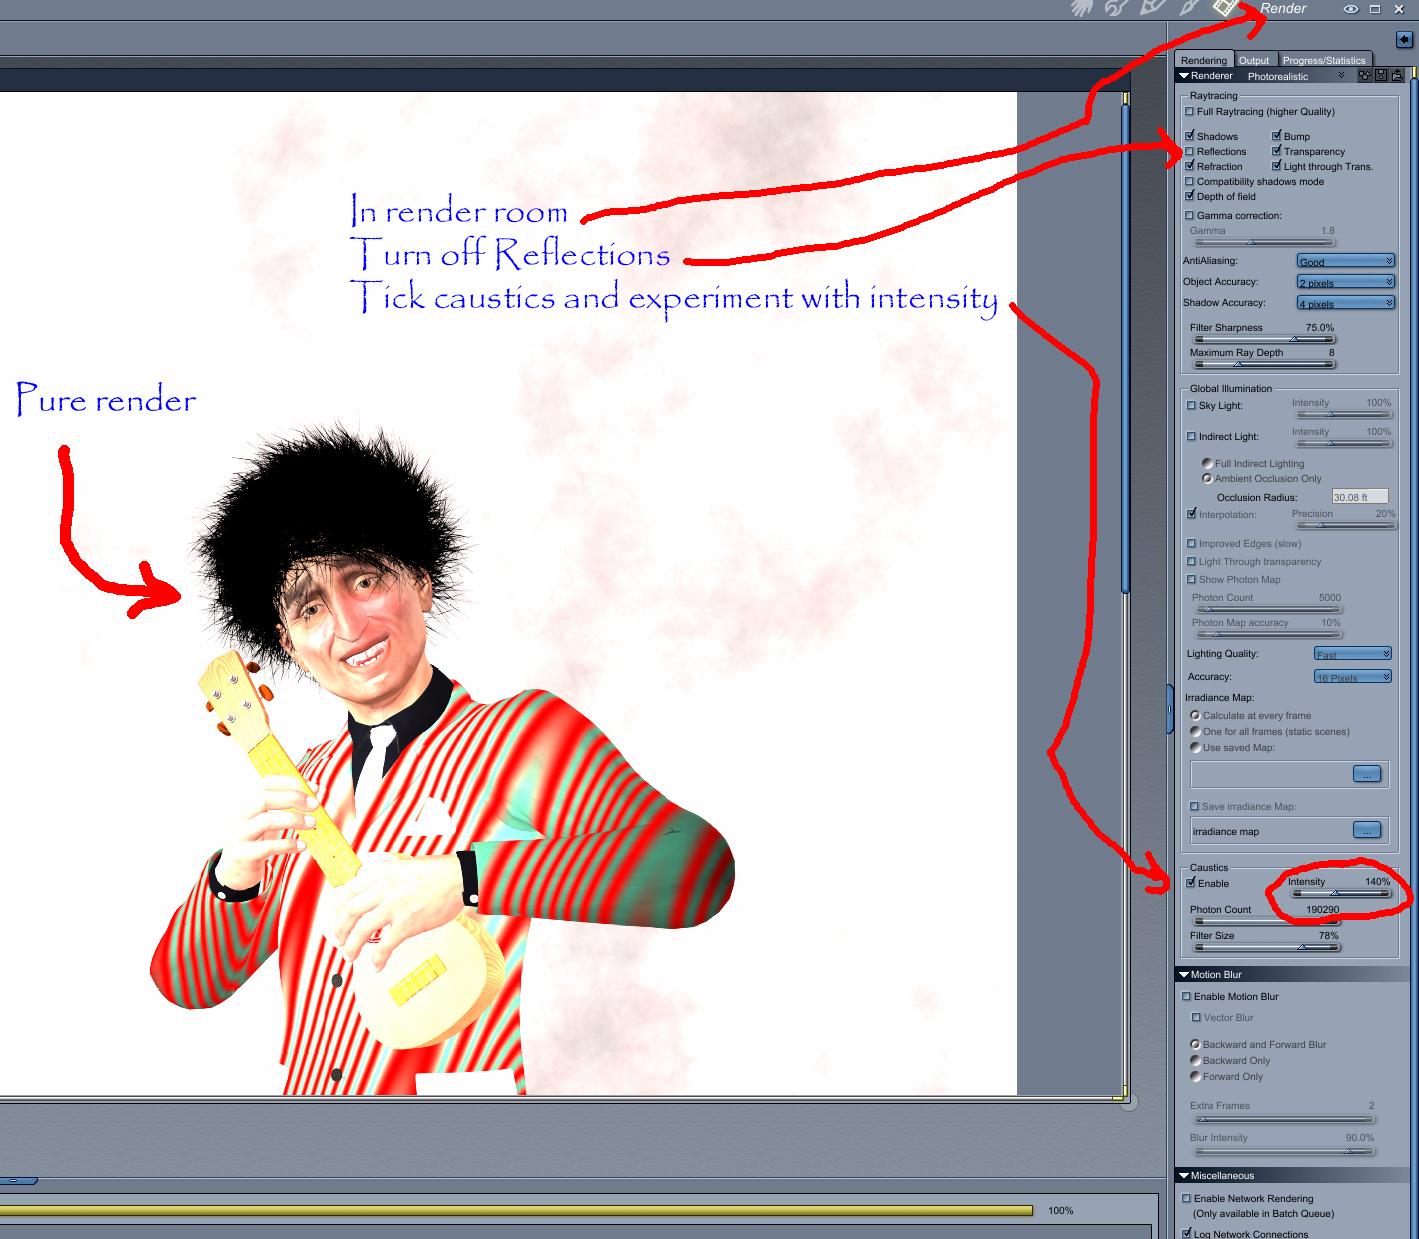Toggle Reflections checkbox
This screenshot has height=1239, width=1419.
pos(1190,152)
